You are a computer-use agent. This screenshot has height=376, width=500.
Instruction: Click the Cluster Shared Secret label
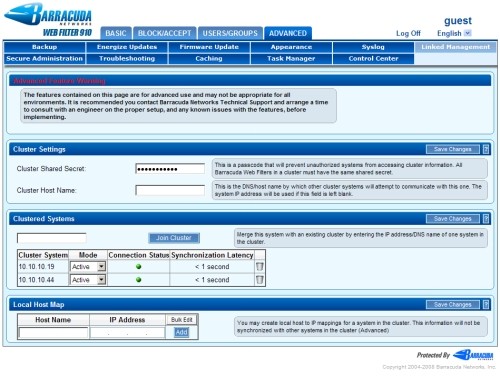pyautogui.click(x=51, y=169)
